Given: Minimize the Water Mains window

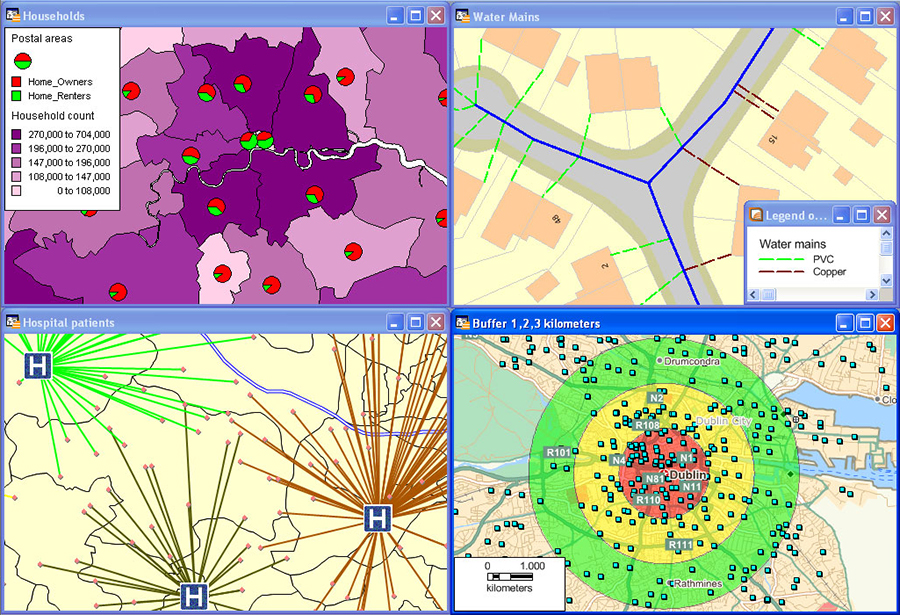Looking at the screenshot, I should (844, 16).
